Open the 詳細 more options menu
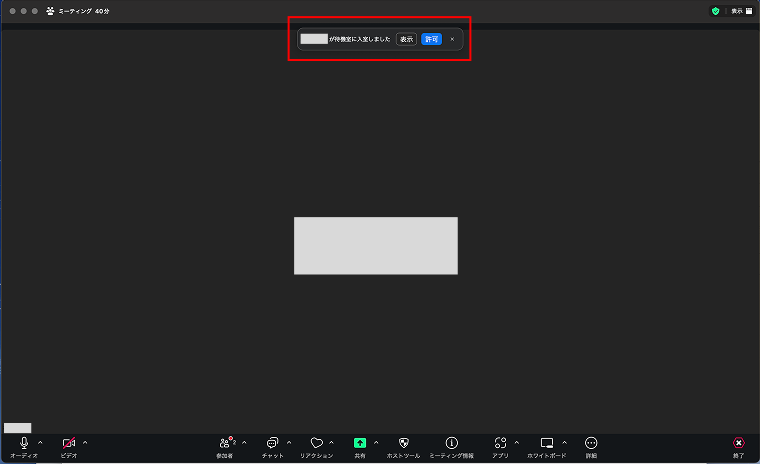Image resolution: width=760 pixels, height=464 pixels. (591, 443)
